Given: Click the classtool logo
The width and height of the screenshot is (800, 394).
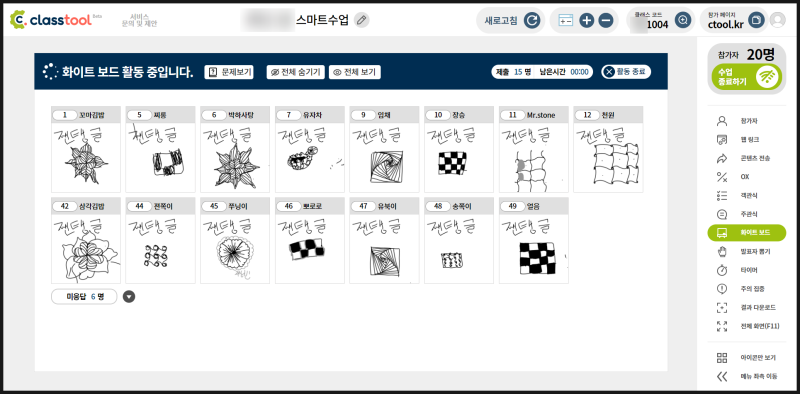Looking at the screenshot, I should coord(56,20).
